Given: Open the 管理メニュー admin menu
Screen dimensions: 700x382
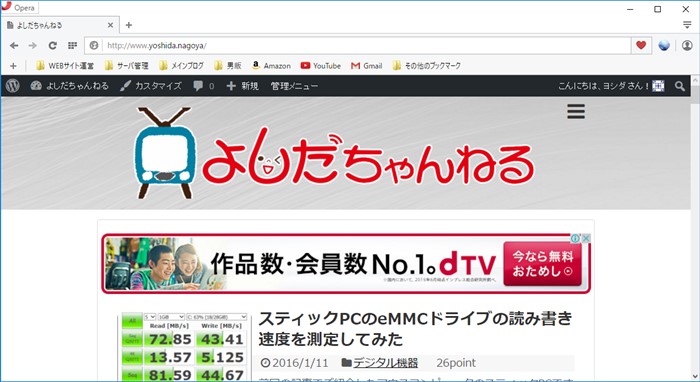Looking at the screenshot, I should [294, 86].
